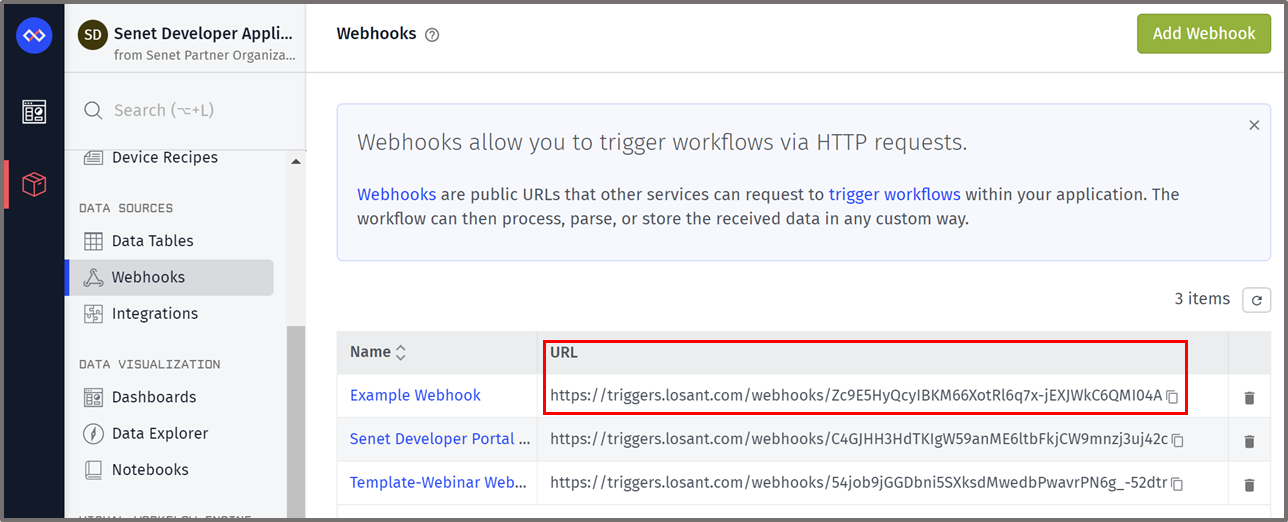The width and height of the screenshot is (1288, 522).
Task: Copy the Example Webhook URL
Action: (x=1173, y=397)
